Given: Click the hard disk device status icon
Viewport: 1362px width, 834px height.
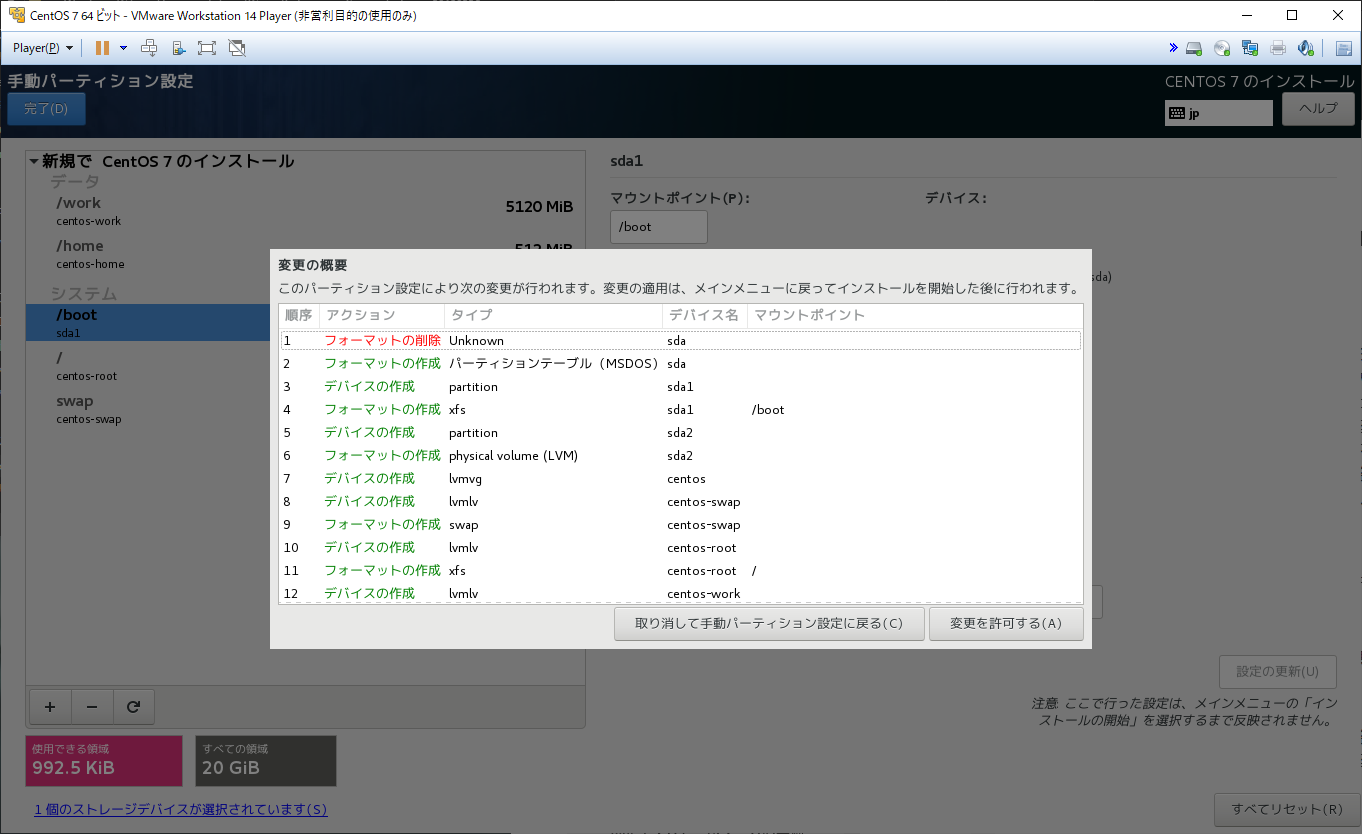Looking at the screenshot, I should [x=1194, y=48].
